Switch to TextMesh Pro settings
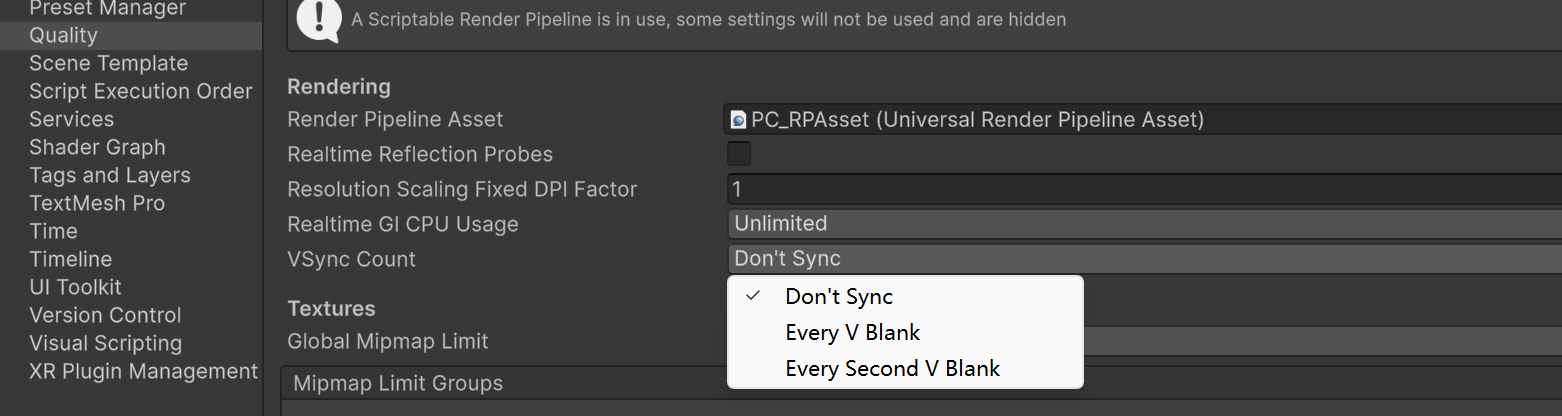This screenshot has width=1562, height=416. tap(97, 203)
